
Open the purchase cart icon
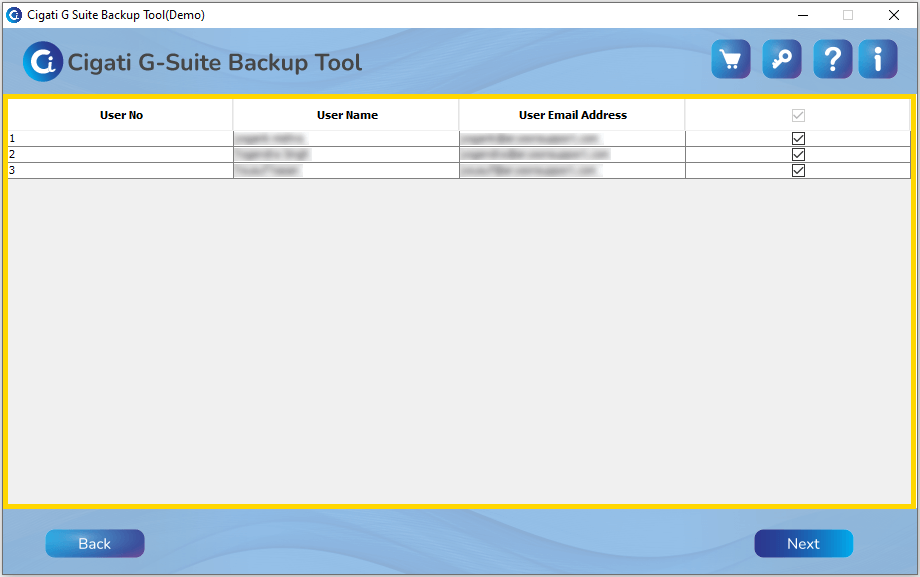(x=731, y=60)
